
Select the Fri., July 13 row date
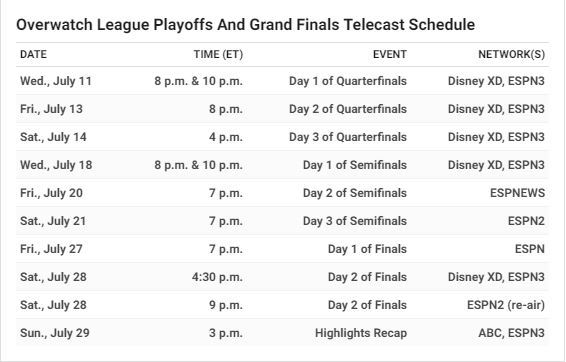point(51,109)
